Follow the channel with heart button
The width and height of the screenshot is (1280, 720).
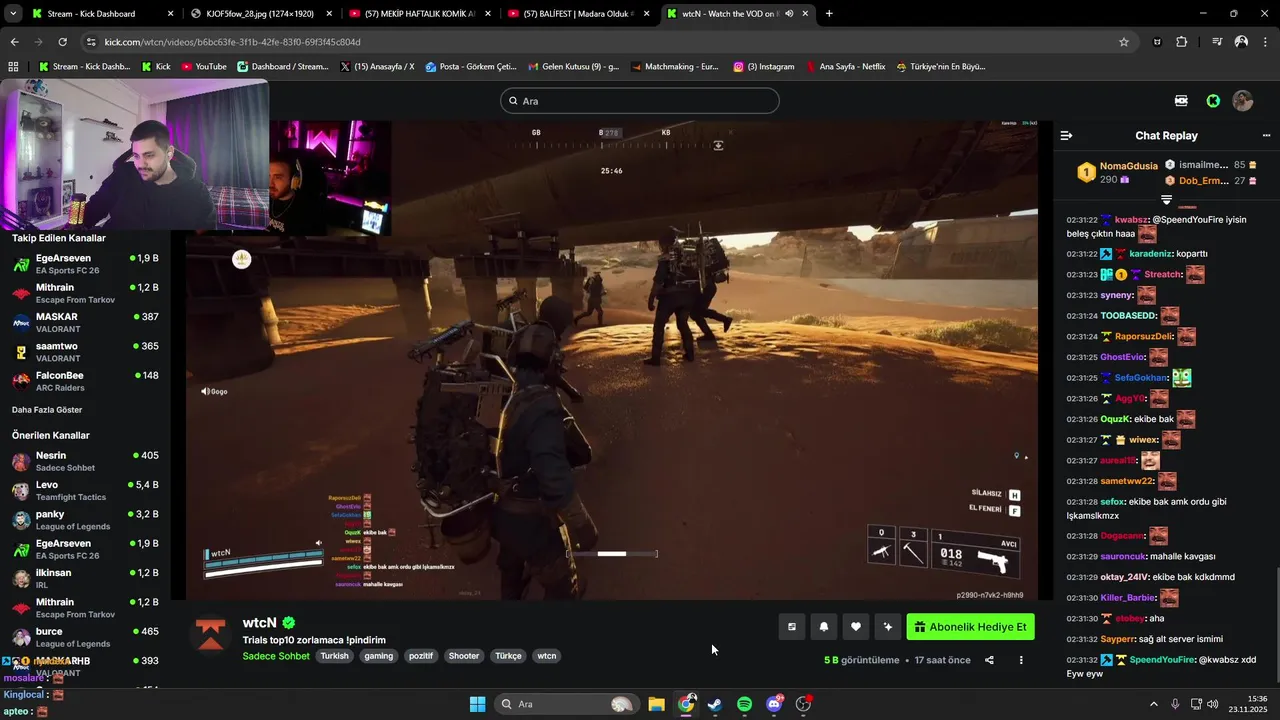[x=856, y=627]
